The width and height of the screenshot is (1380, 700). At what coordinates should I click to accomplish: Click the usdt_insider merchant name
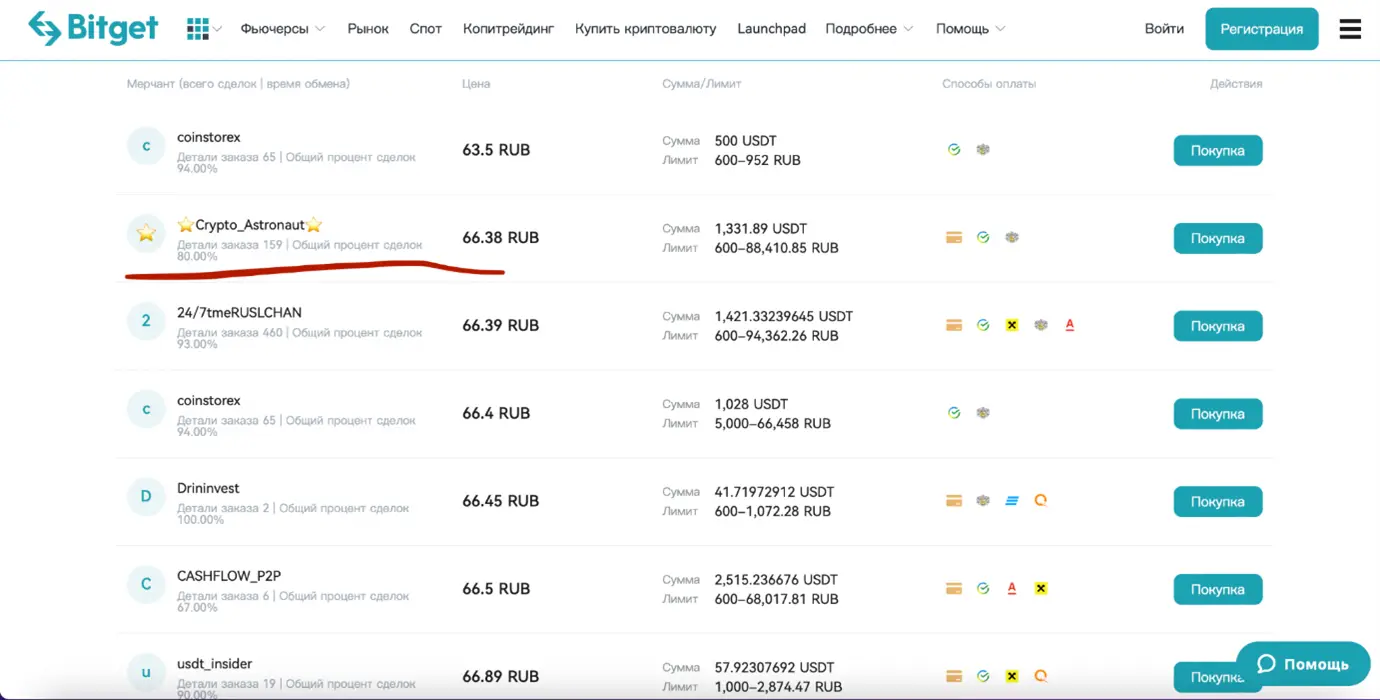pyautogui.click(x=214, y=664)
